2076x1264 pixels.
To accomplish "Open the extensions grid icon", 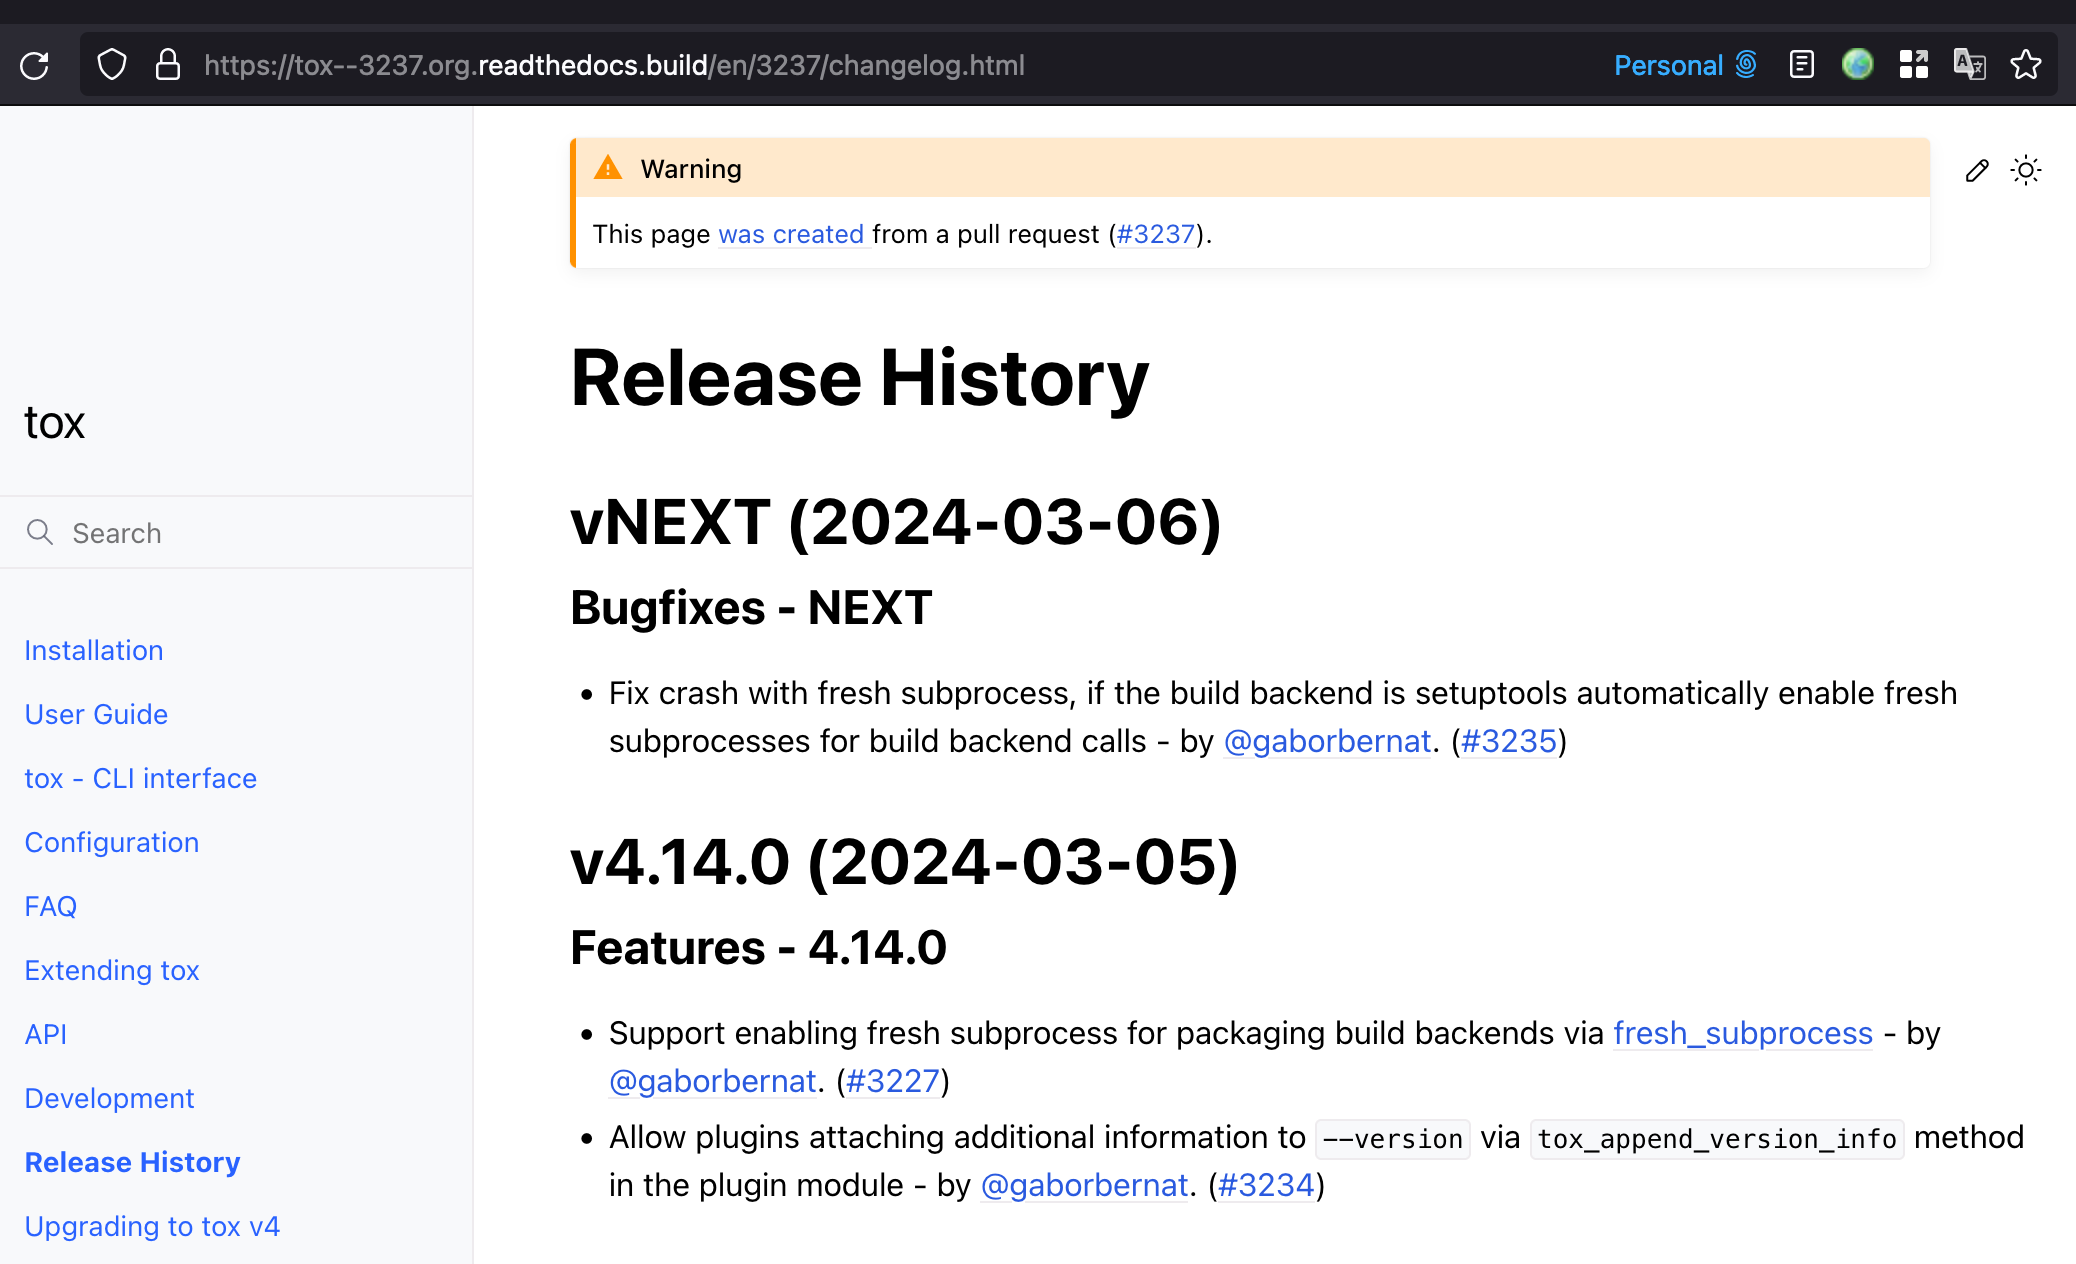I will point(1913,65).
